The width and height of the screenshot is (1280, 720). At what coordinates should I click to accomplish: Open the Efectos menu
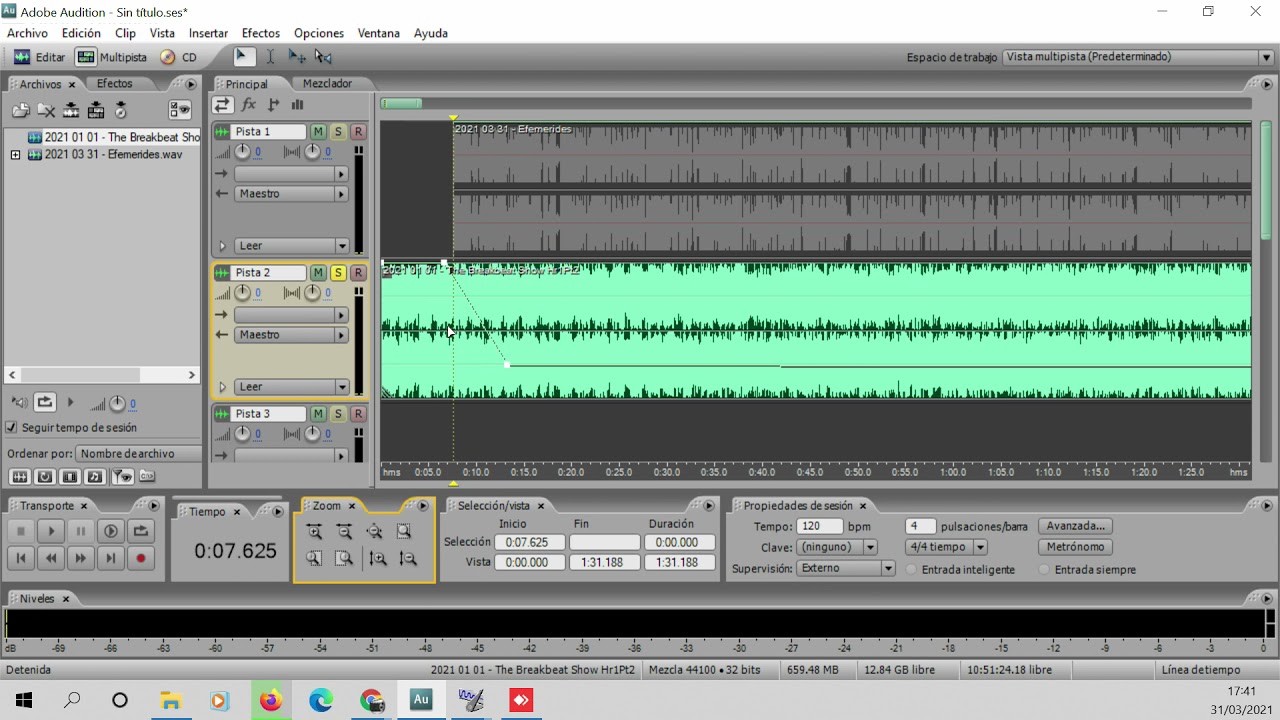click(261, 33)
